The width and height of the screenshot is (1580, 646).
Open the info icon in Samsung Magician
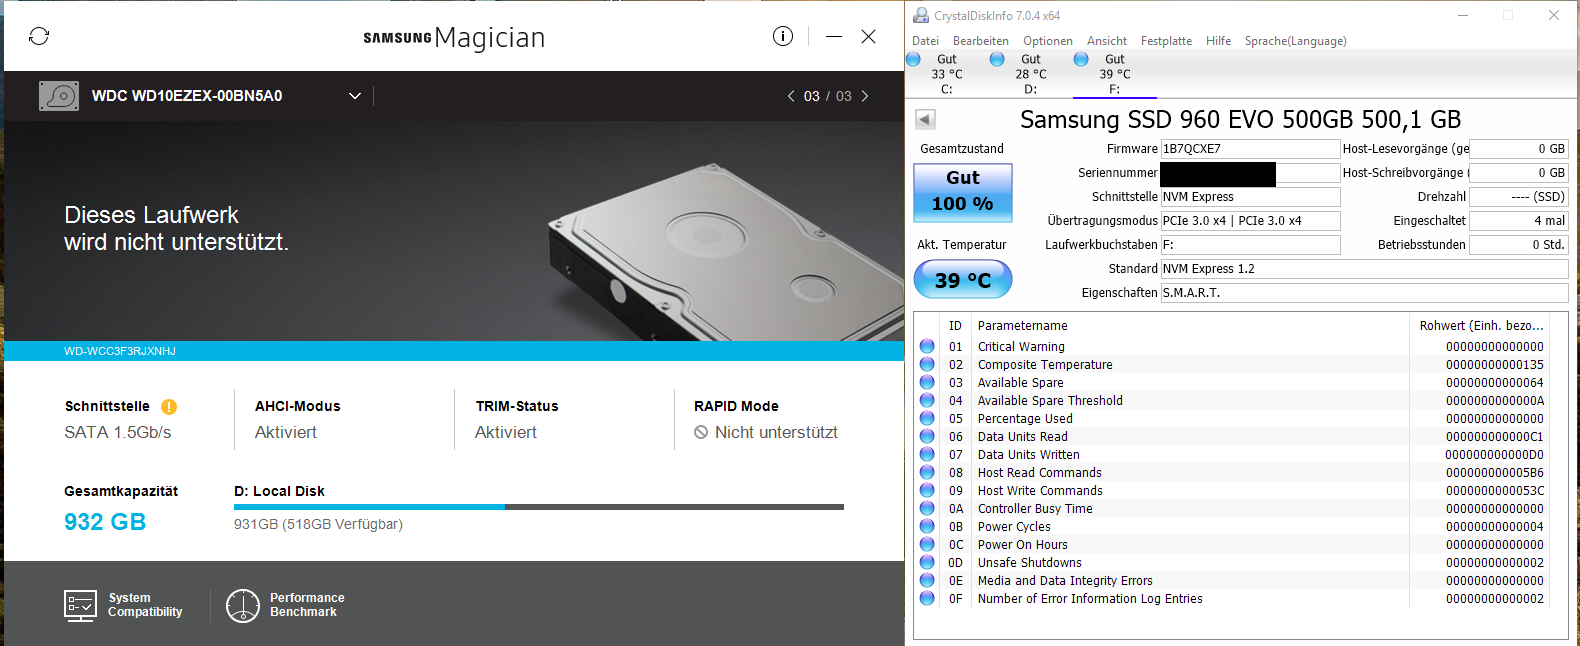coord(783,36)
